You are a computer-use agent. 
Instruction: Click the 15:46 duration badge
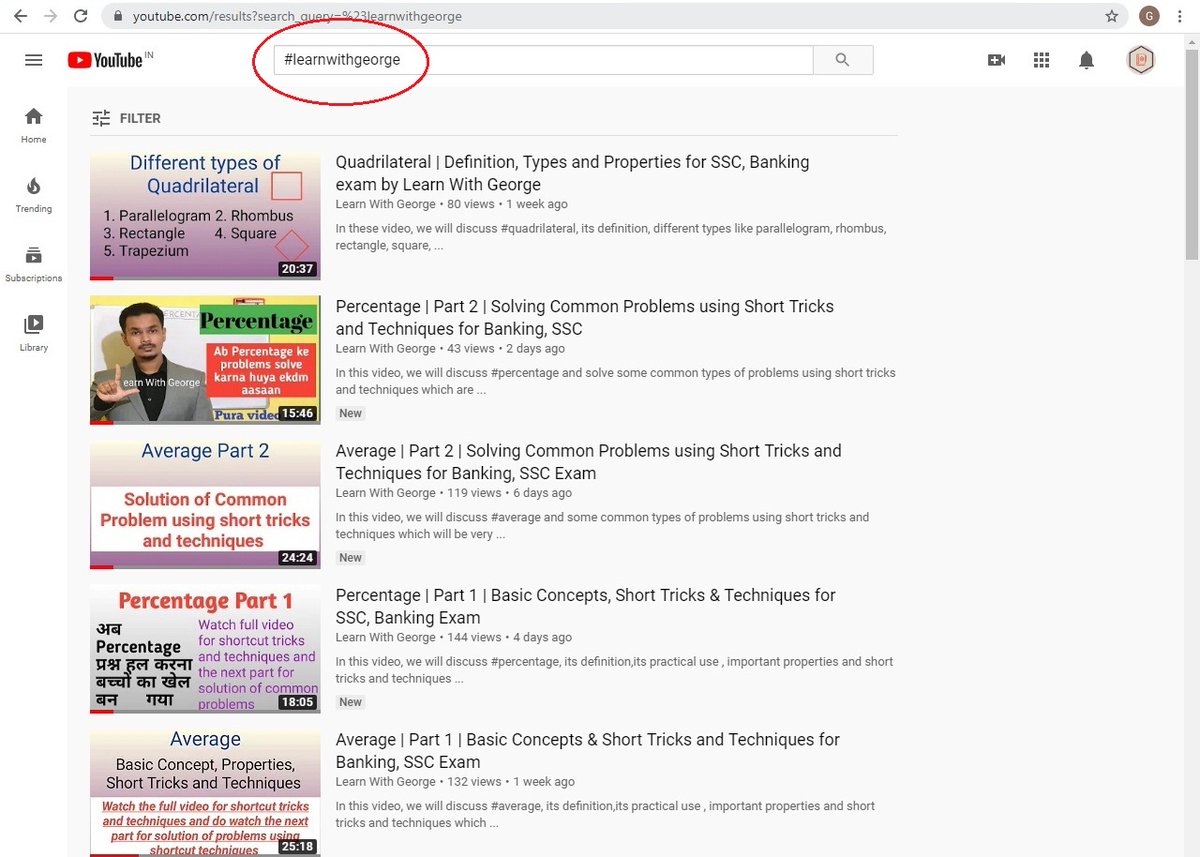[x=298, y=413]
